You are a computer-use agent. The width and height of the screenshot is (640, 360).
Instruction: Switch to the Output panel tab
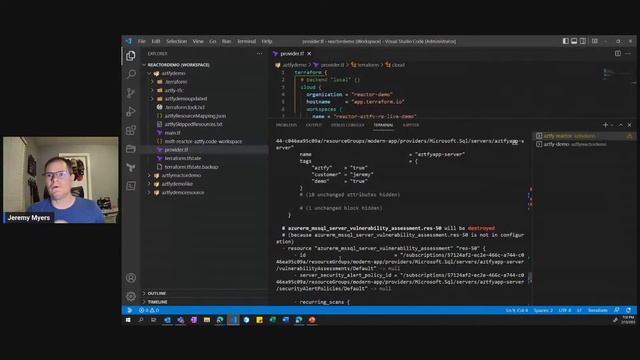coord(314,125)
